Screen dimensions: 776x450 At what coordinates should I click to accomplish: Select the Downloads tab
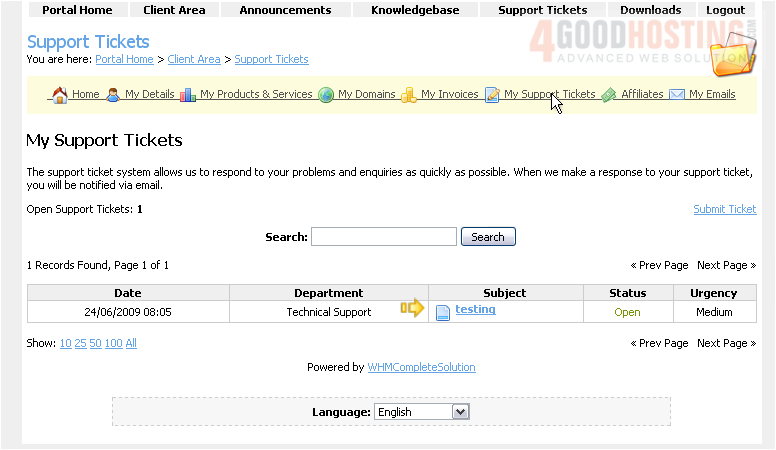tap(650, 10)
